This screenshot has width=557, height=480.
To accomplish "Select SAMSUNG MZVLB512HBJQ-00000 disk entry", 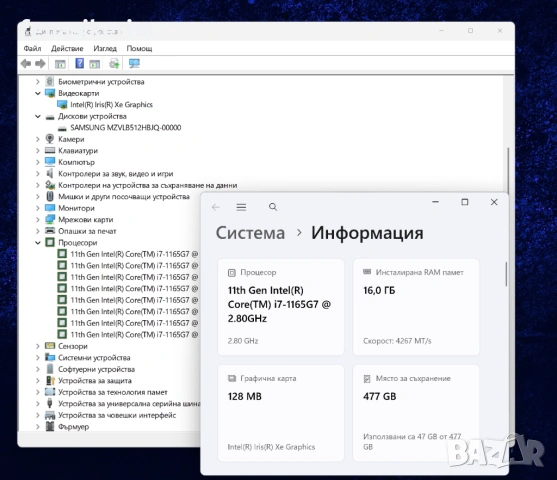I will 125,128.
